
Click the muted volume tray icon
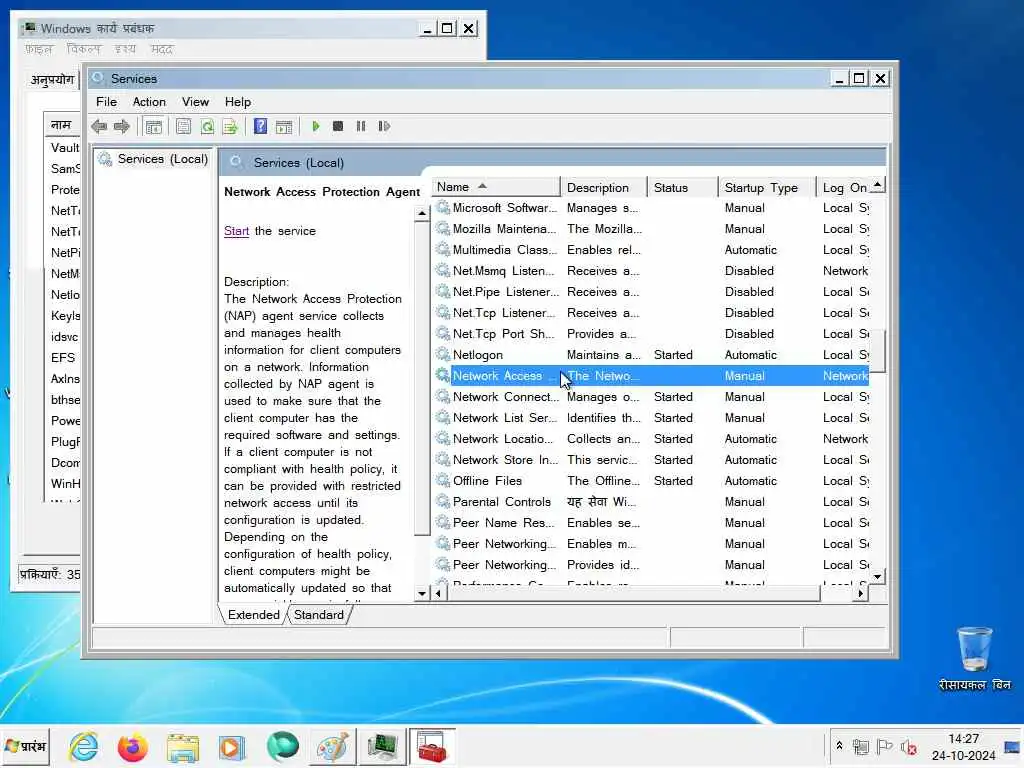click(x=908, y=746)
